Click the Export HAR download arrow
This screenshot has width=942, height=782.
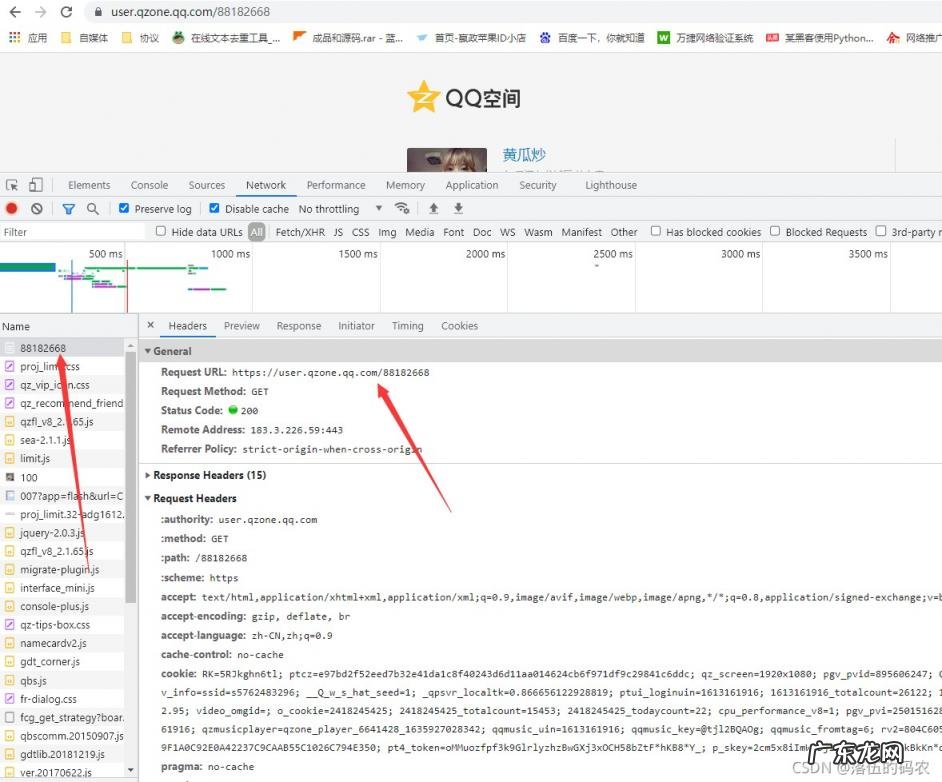pos(459,209)
